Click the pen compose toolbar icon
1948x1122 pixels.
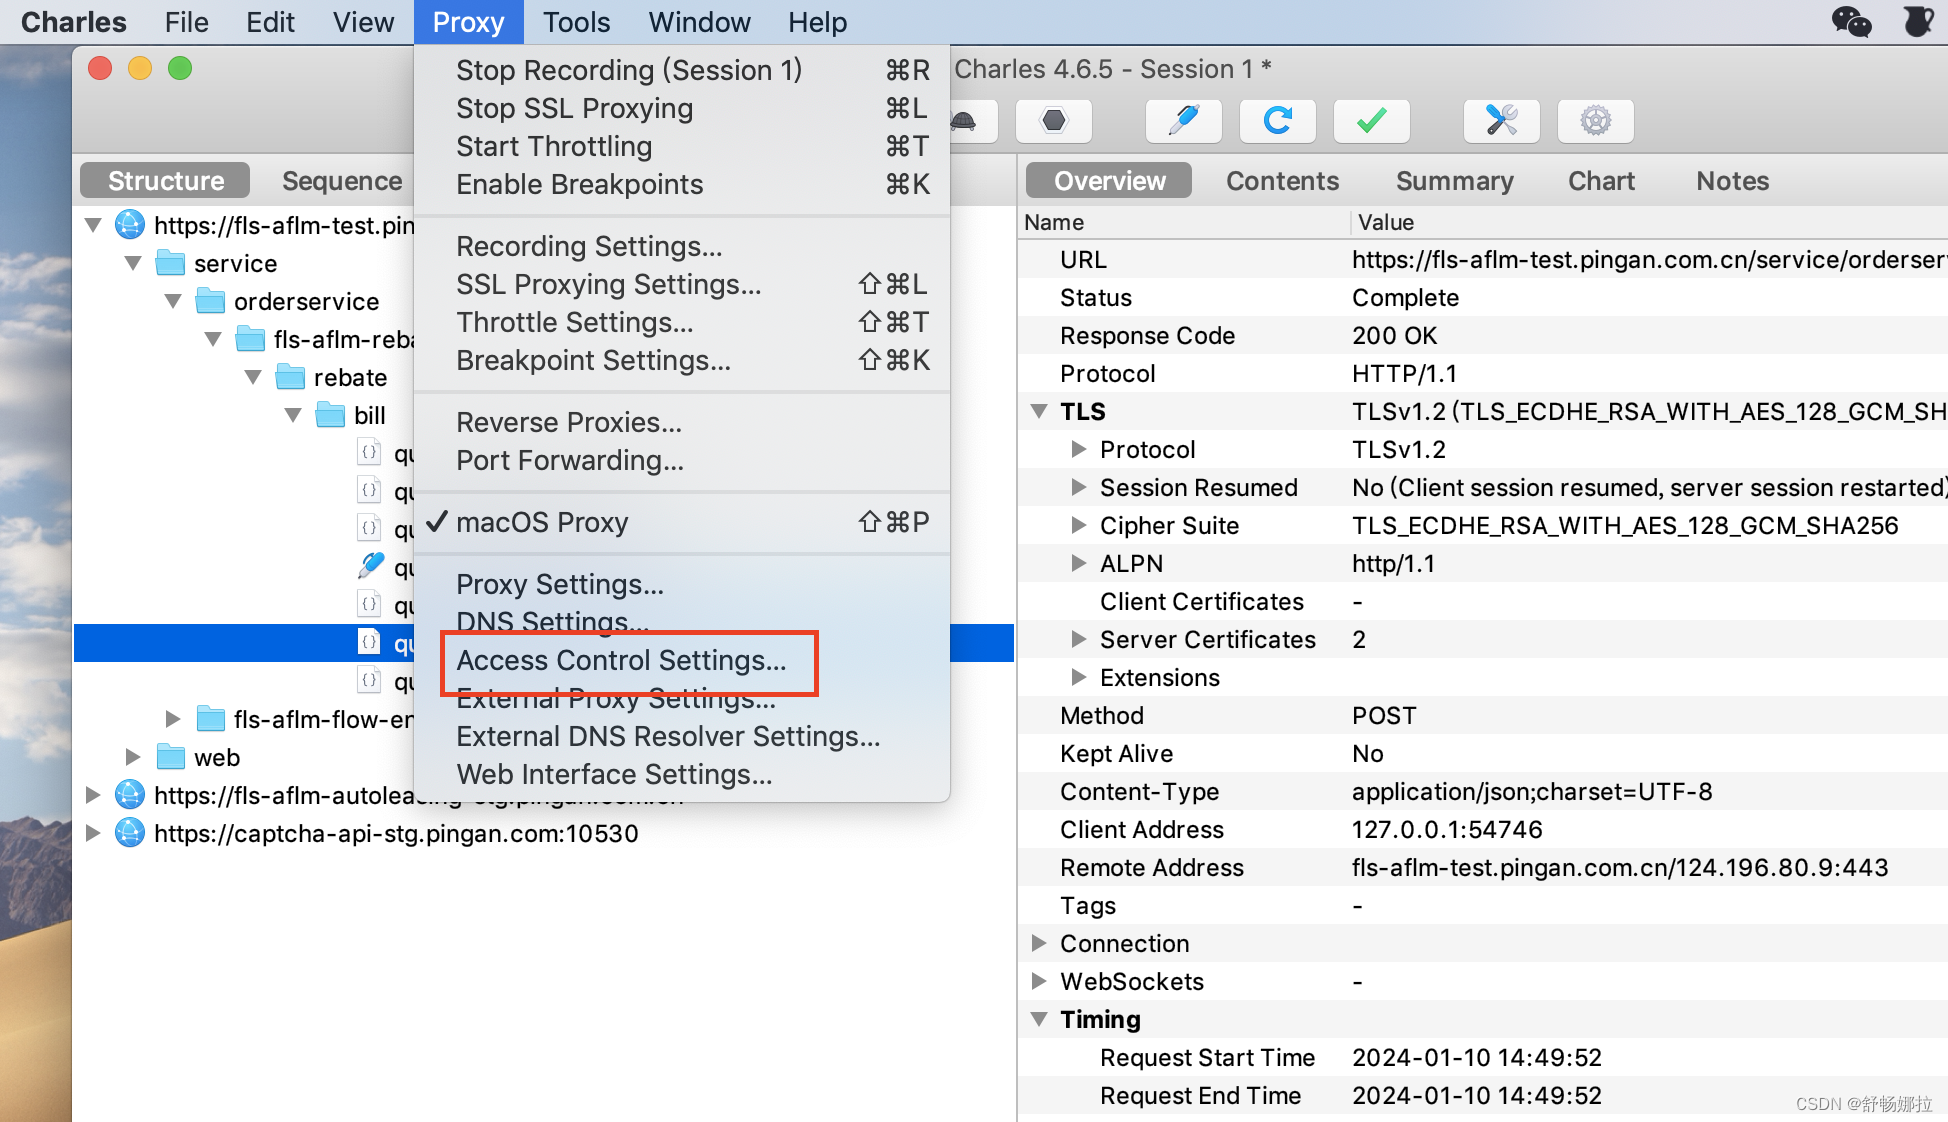pyautogui.click(x=1183, y=121)
